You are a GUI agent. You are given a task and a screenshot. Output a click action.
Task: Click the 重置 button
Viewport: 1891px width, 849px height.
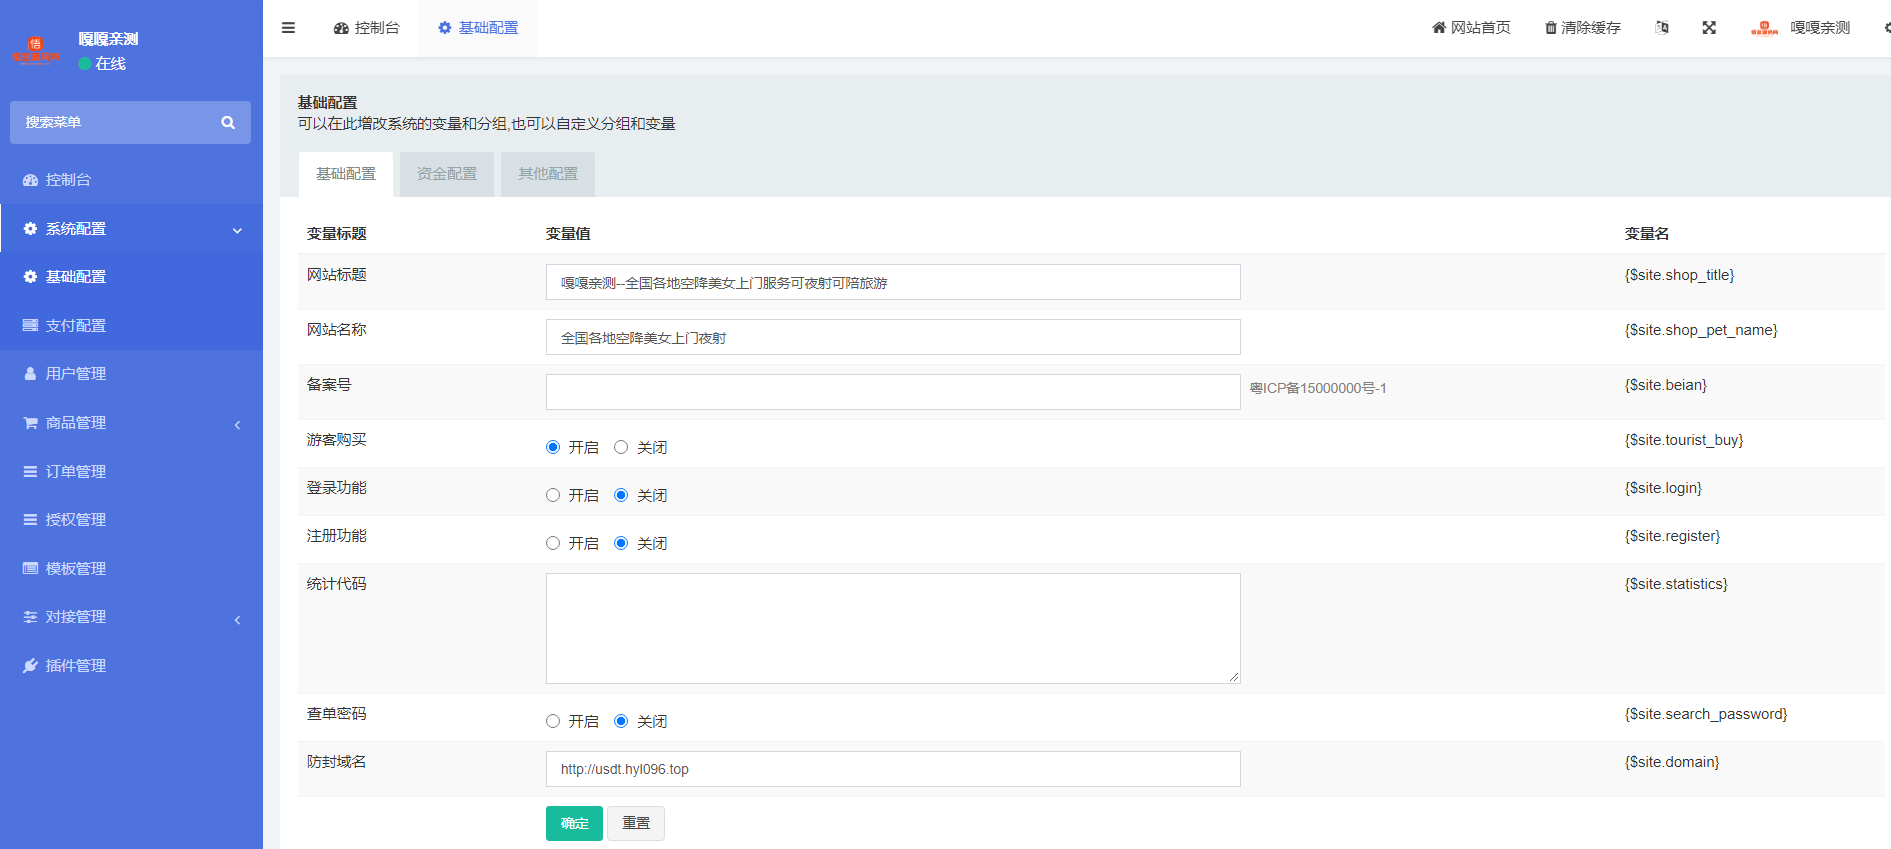pos(636,823)
